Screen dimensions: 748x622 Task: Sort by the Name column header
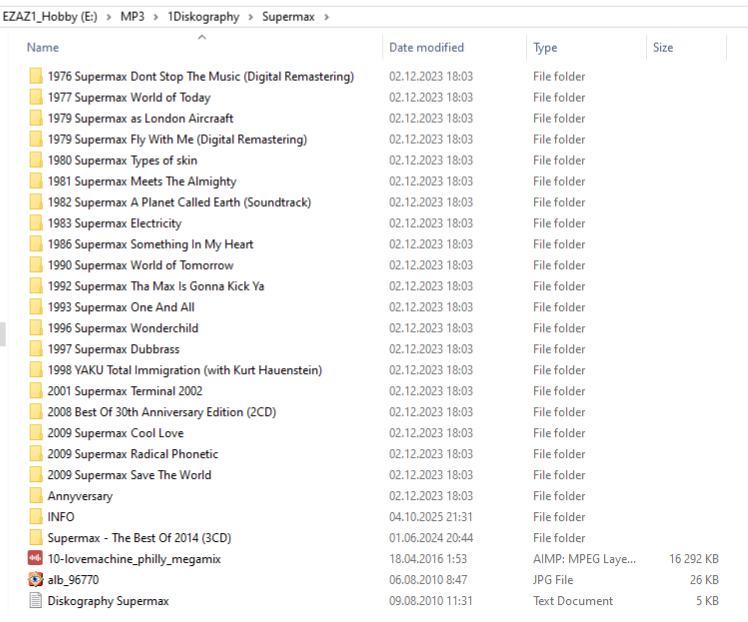coord(43,47)
